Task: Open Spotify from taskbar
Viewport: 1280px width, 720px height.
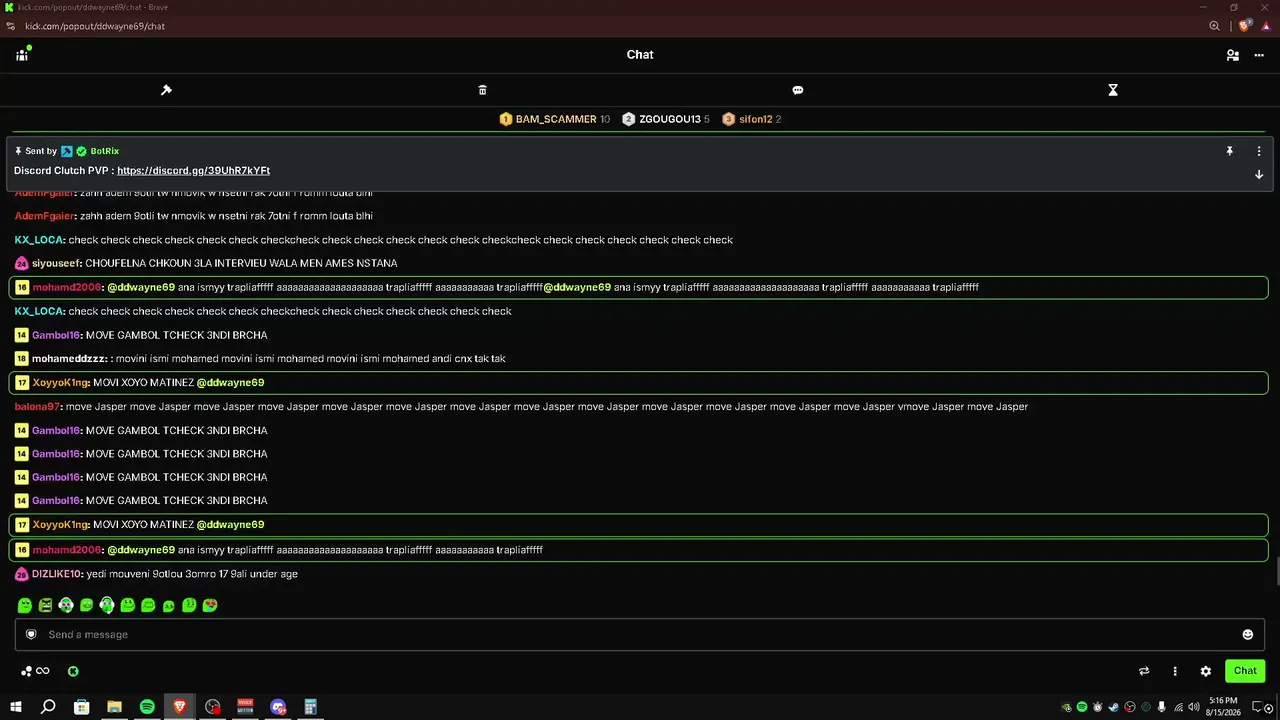Action: (x=147, y=707)
